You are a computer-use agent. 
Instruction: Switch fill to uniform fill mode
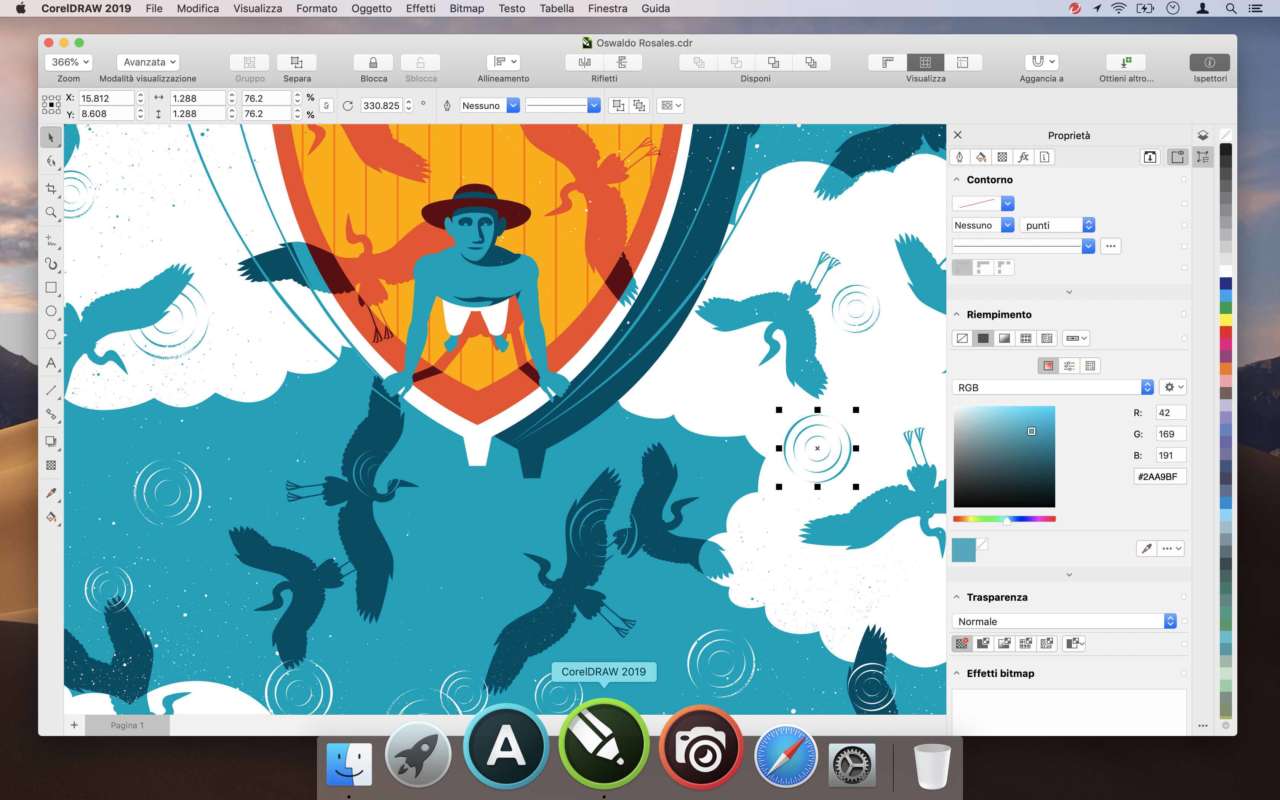(x=981, y=337)
